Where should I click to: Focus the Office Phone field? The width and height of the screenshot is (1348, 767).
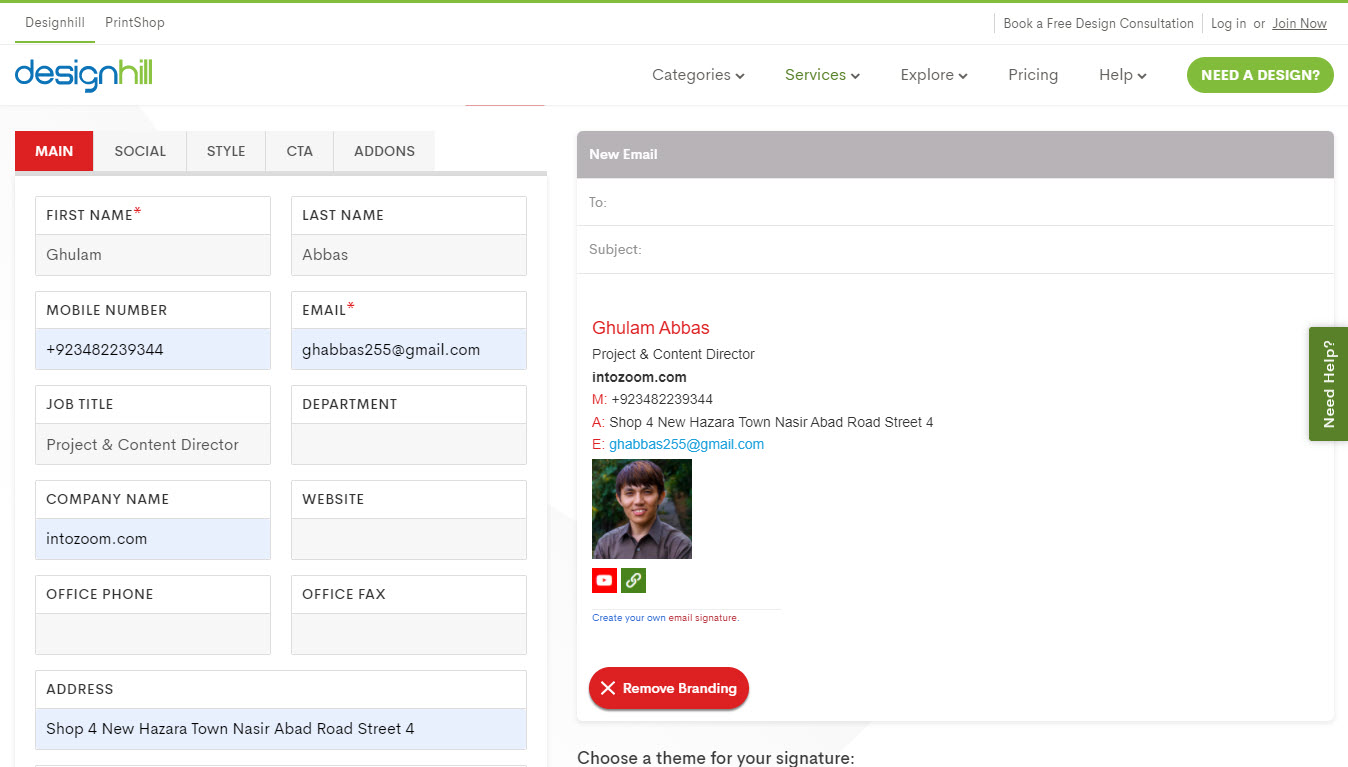[153, 634]
